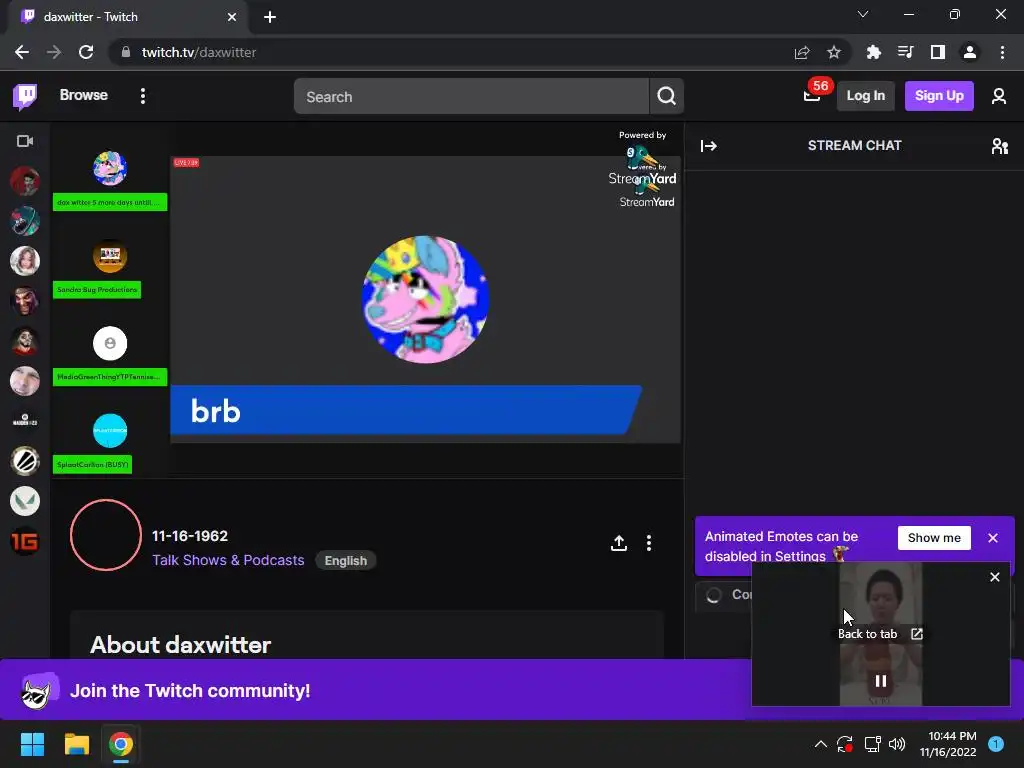Click Show me for animated emotes
This screenshot has width=1024, height=768.
934,537
